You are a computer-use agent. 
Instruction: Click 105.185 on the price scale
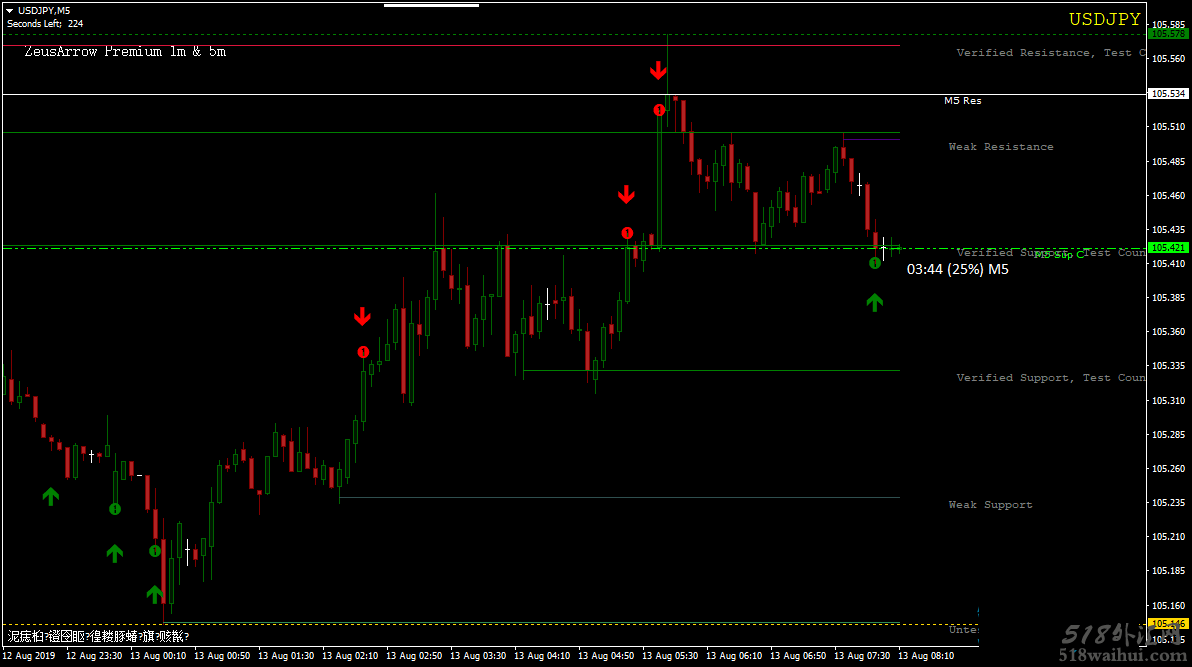coord(1168,570)
